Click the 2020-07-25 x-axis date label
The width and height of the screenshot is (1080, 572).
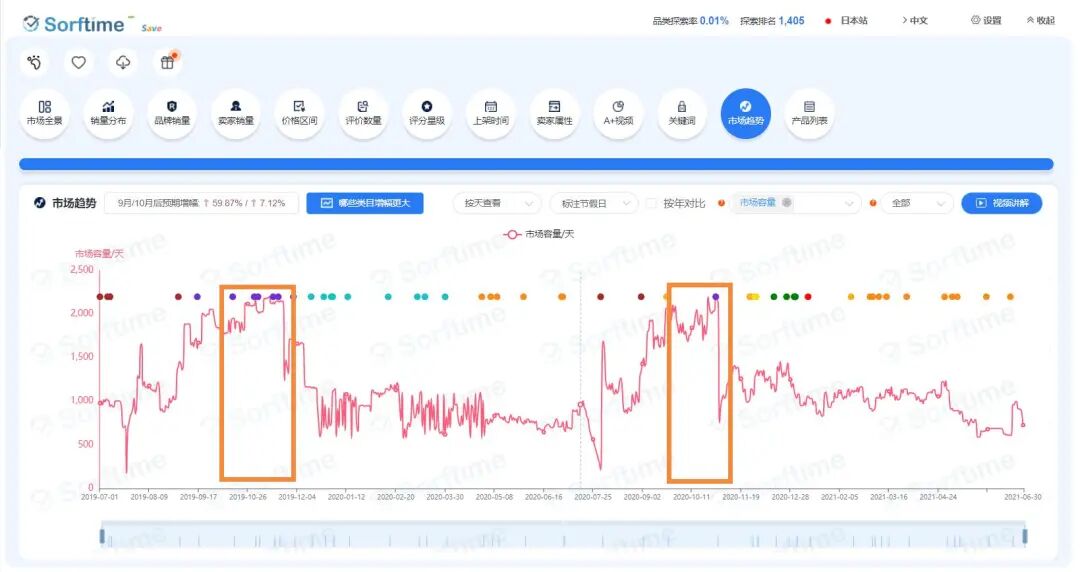tap(593, 497)
